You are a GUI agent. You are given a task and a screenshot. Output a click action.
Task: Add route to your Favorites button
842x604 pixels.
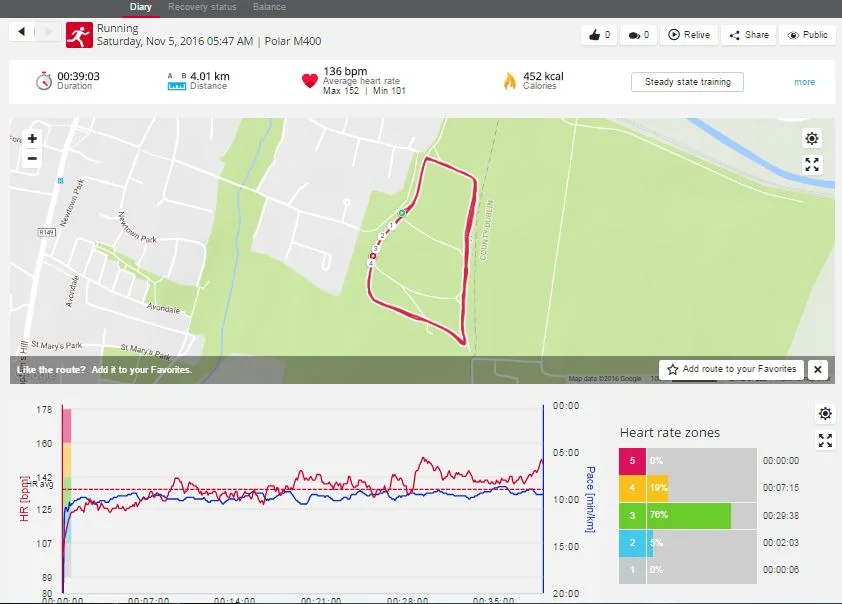coord(731,369)
